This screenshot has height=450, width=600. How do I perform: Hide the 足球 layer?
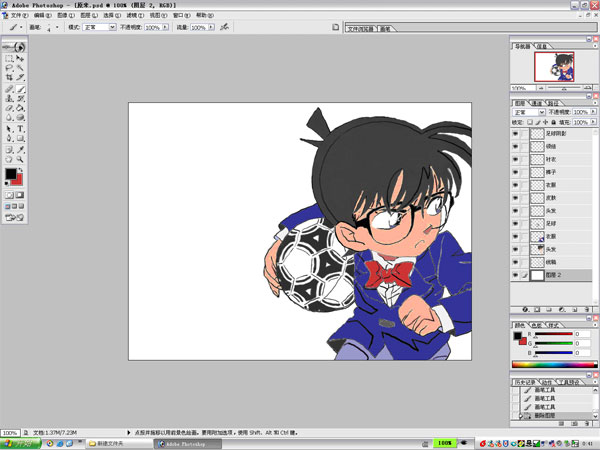515,223
